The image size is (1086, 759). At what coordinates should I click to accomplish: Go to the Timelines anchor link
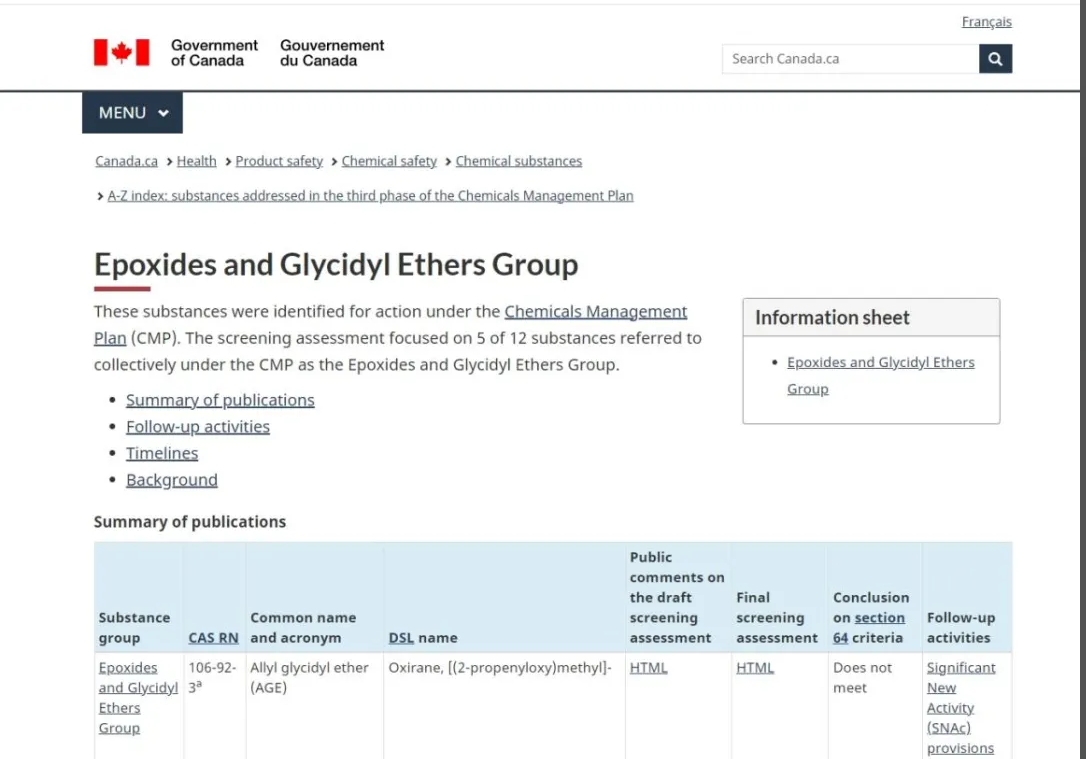point(162,453)
